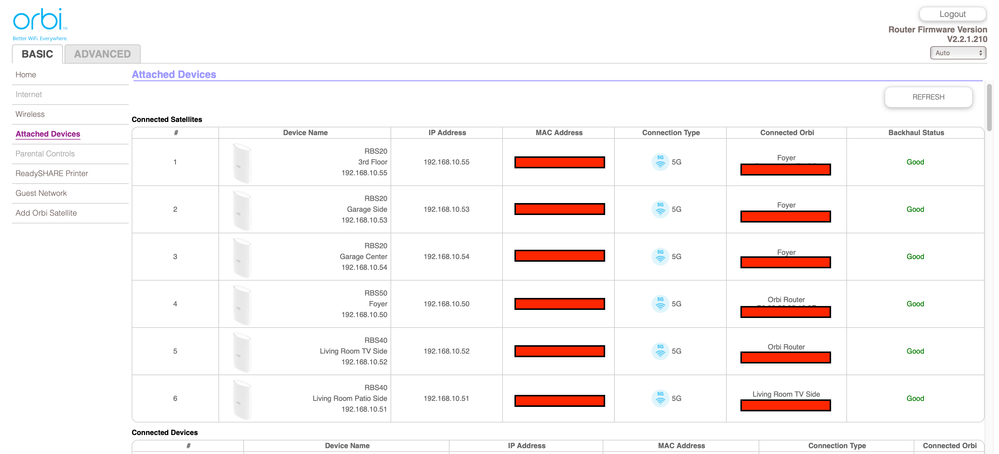Click the Connected Satellites section label
The image size is (999, 454).
pyautogui.click(x=167, y=119)
